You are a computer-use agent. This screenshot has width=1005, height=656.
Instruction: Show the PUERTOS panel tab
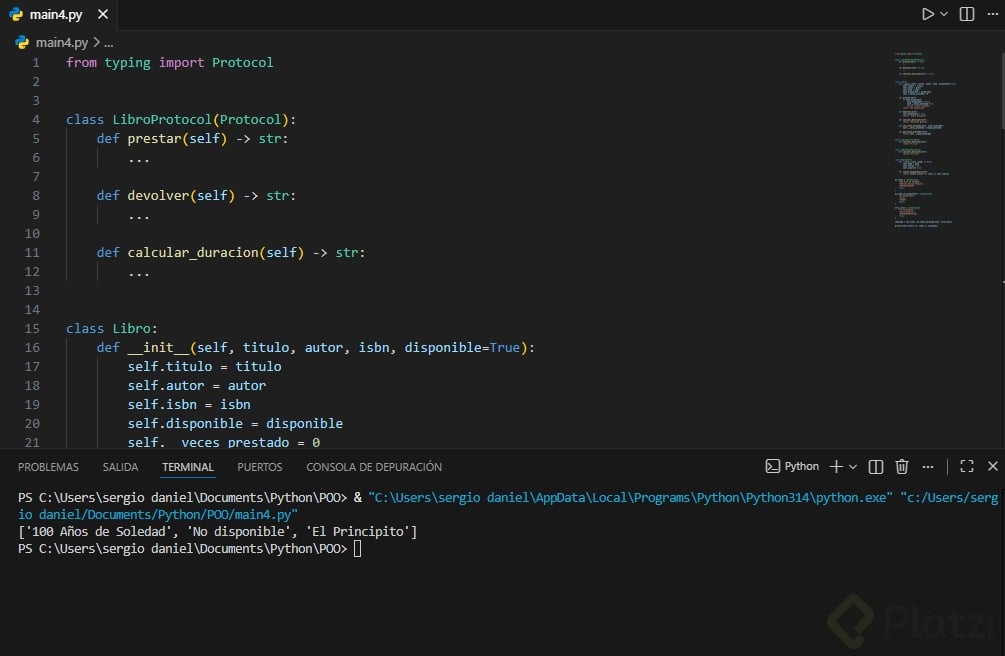click(x=259, y=467)
